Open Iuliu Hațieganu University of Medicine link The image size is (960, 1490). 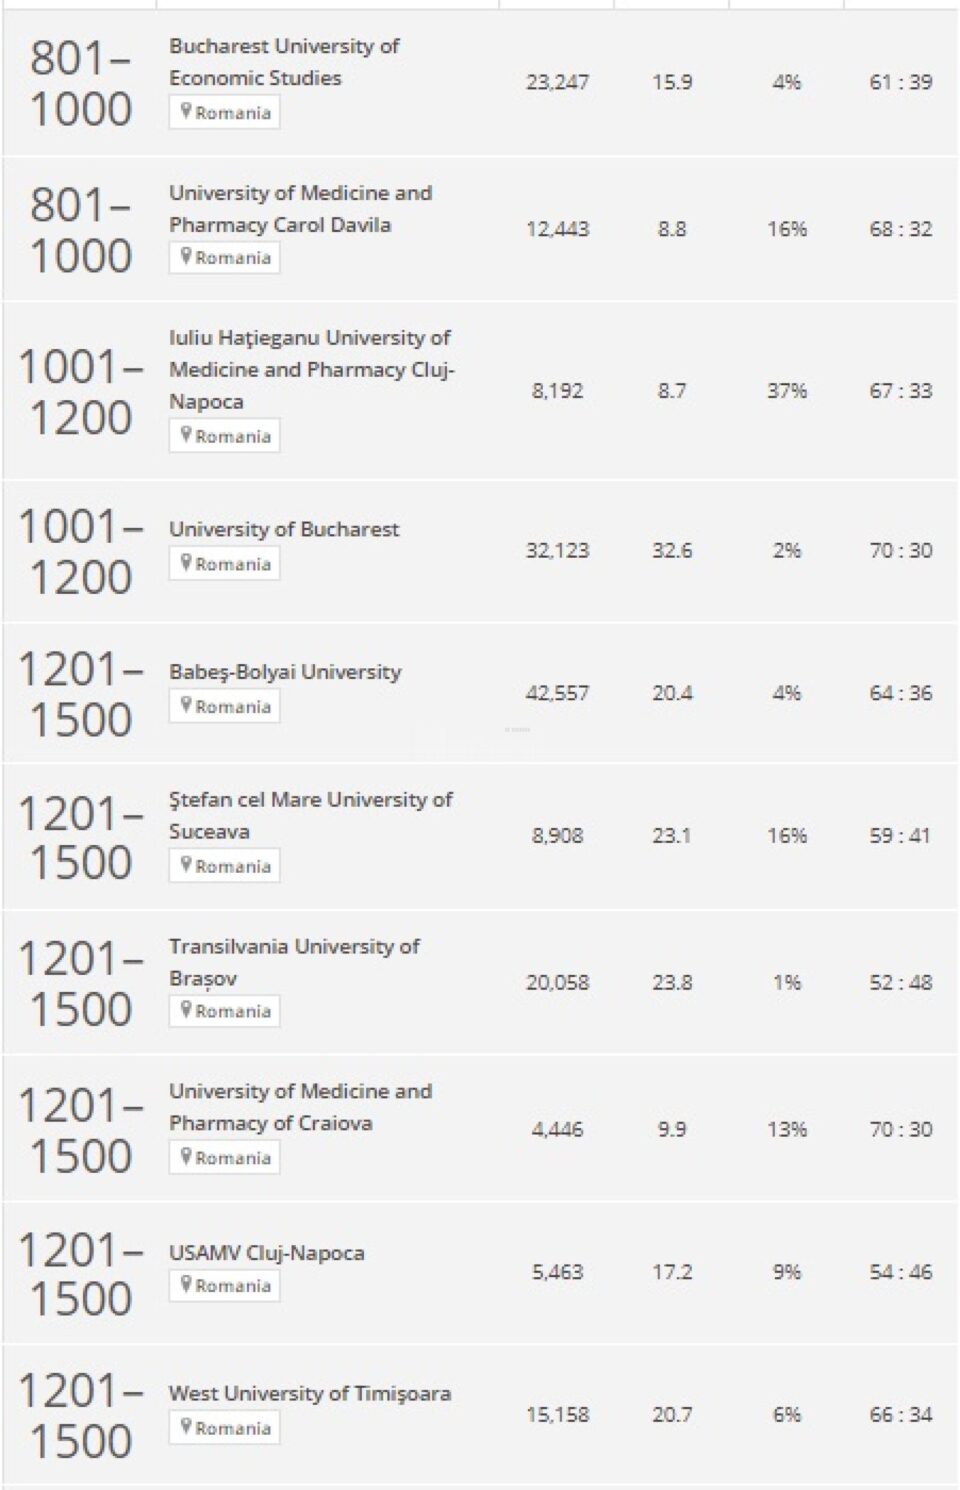point(311,369)
